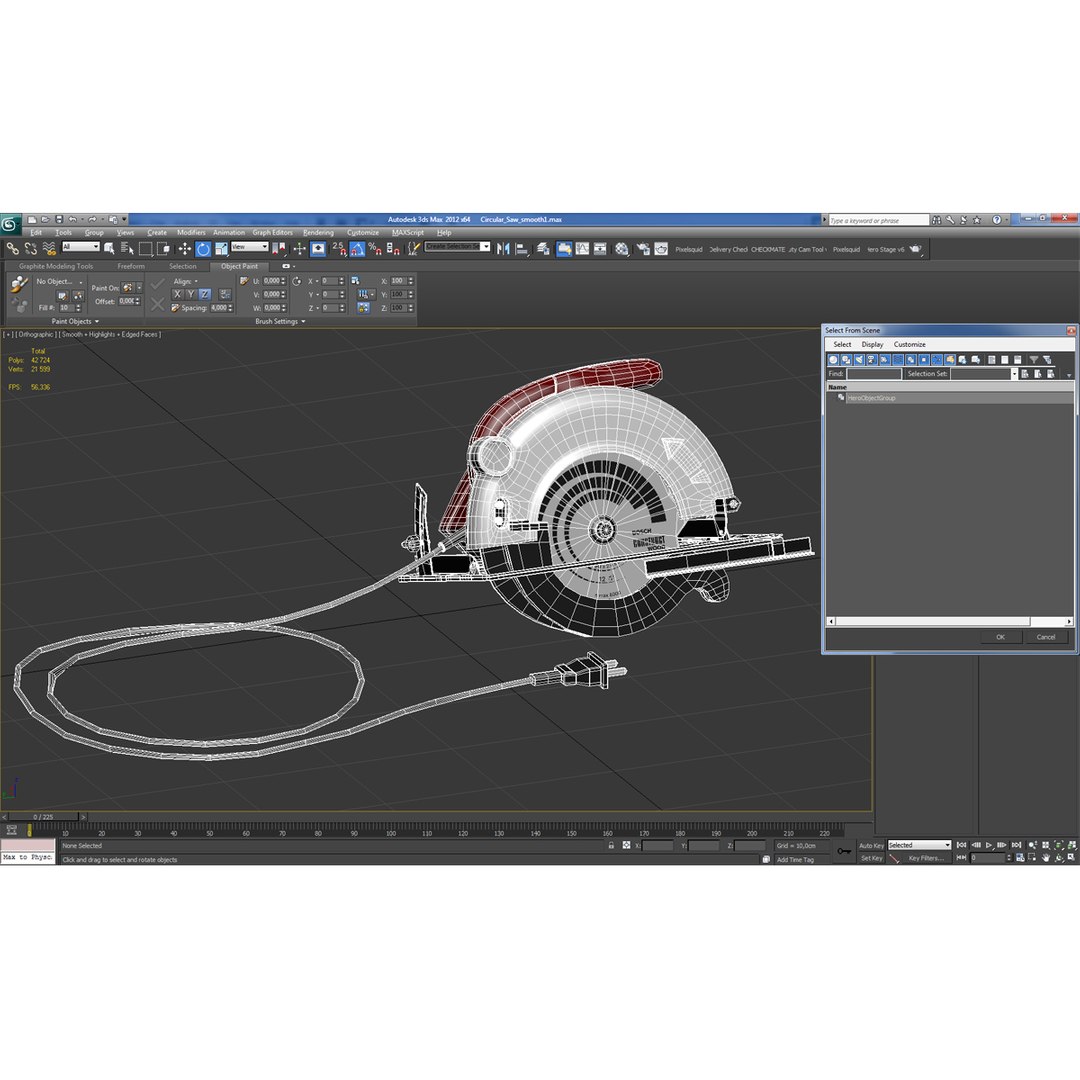Open the Graph Editors menu

pyautogui.click(x=272, y=233)
